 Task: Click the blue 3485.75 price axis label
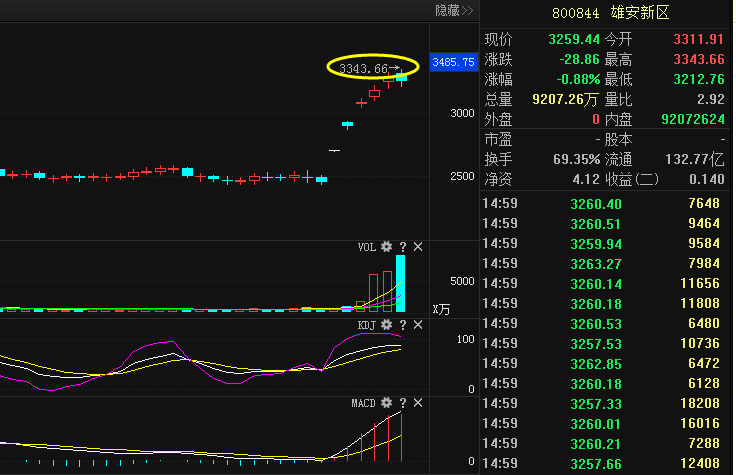coord(453,62)
